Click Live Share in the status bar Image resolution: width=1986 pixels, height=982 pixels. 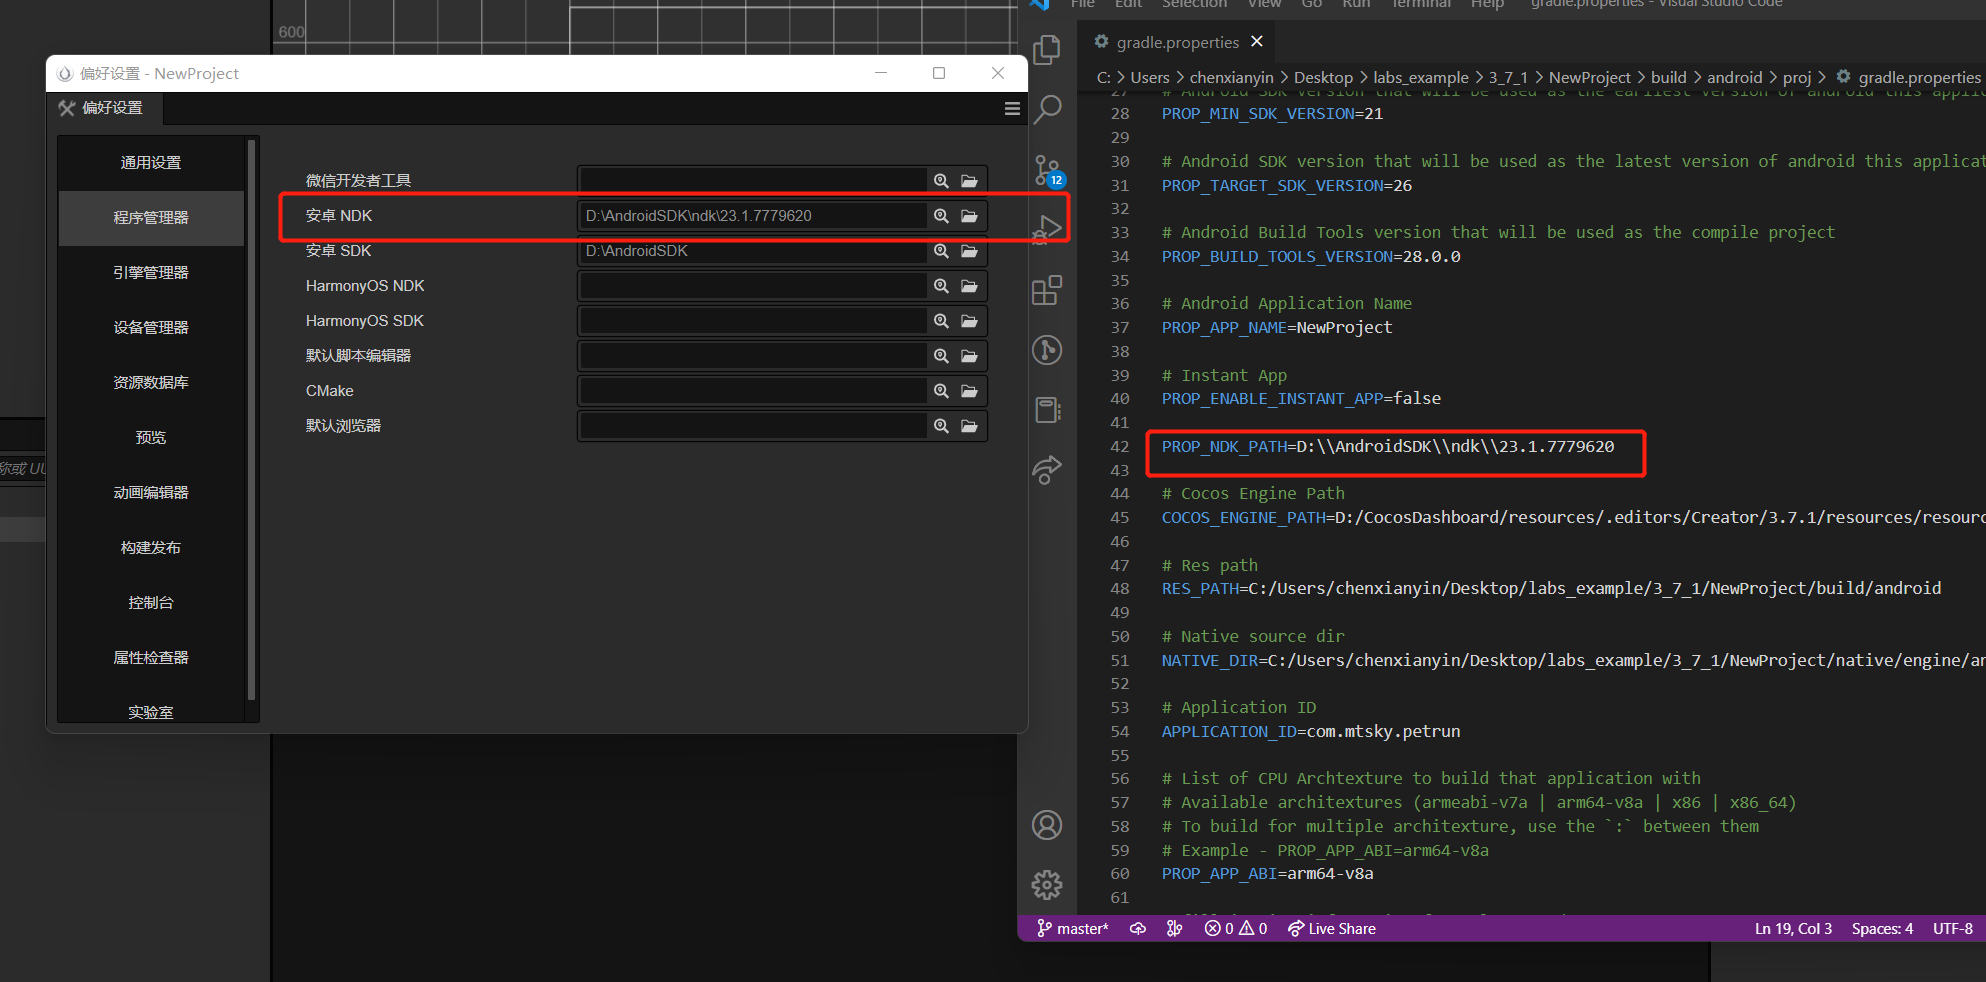pyautogui.click(x=1332, y=929)
